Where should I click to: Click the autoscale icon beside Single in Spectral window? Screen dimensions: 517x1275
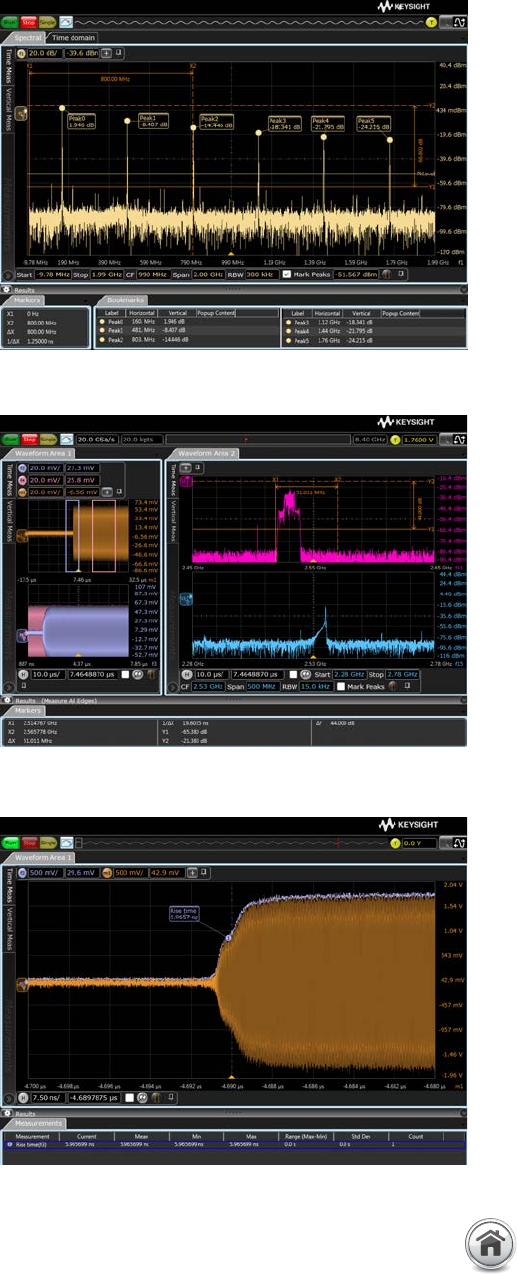point(66,20)
